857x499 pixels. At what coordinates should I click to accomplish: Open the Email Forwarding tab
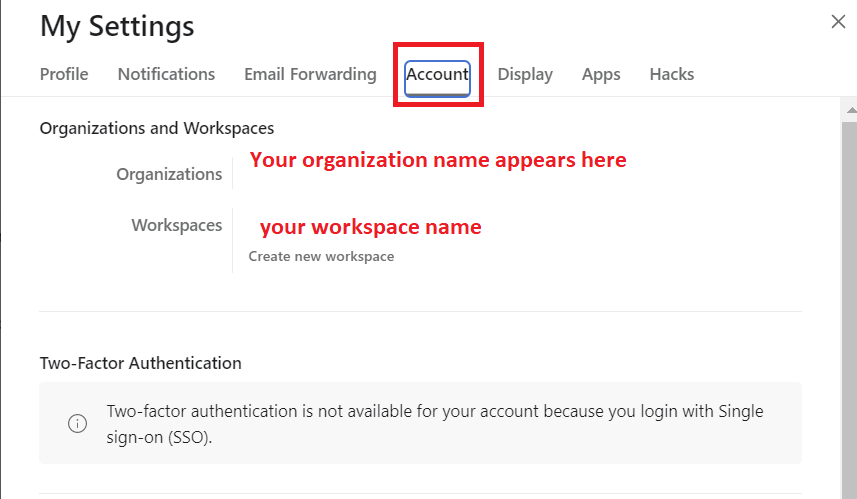click(x=310, y=74)
